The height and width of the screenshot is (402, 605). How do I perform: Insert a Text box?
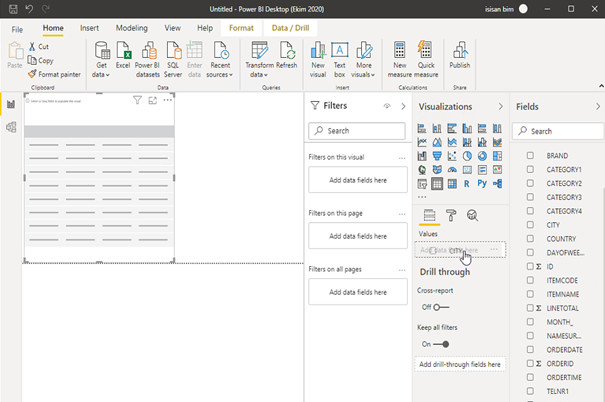pyautogui.click(x=340, y=60)
